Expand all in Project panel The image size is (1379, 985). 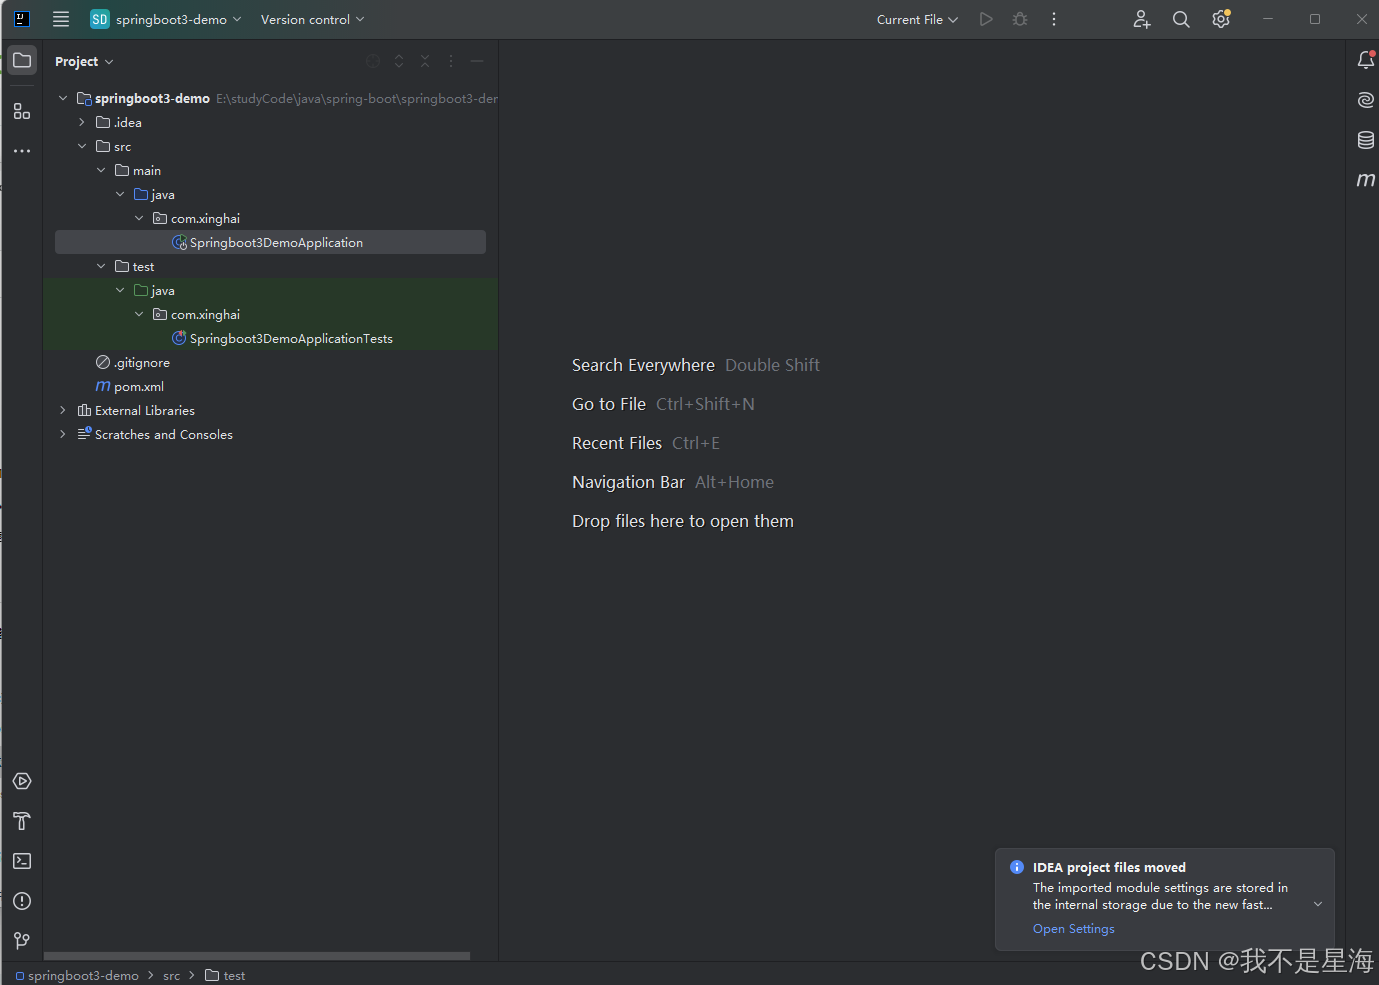click(x=399, y=61)
